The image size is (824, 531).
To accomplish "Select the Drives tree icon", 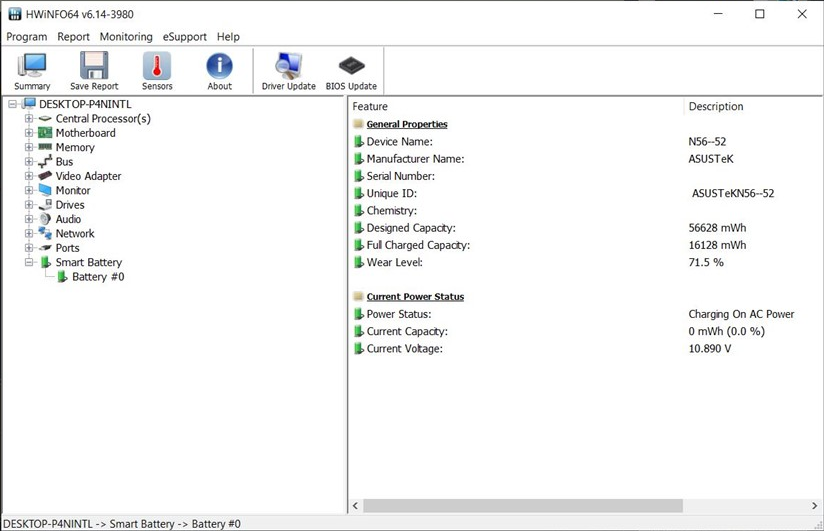I will [45, 205].
